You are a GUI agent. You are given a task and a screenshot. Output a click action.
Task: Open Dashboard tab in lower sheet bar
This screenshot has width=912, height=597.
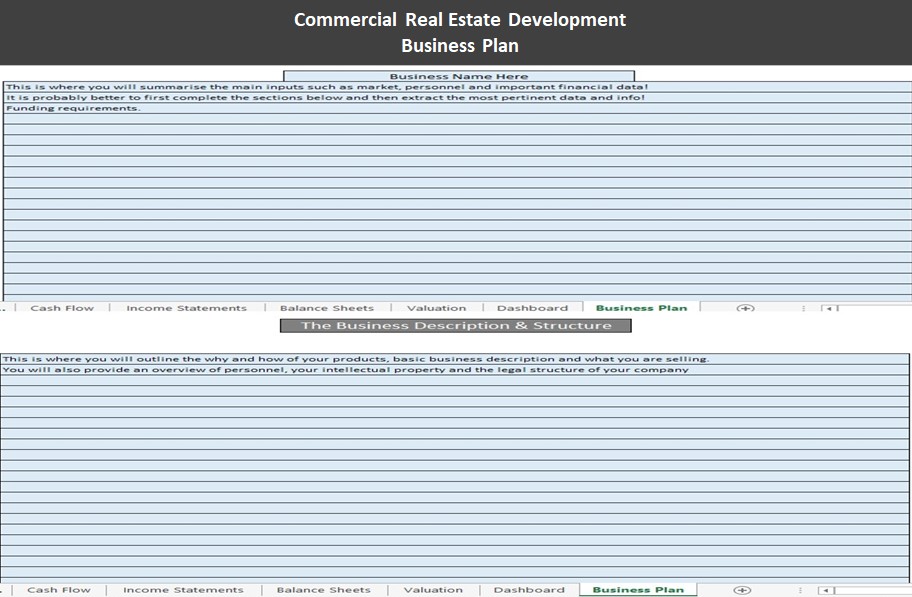(529, 589)
